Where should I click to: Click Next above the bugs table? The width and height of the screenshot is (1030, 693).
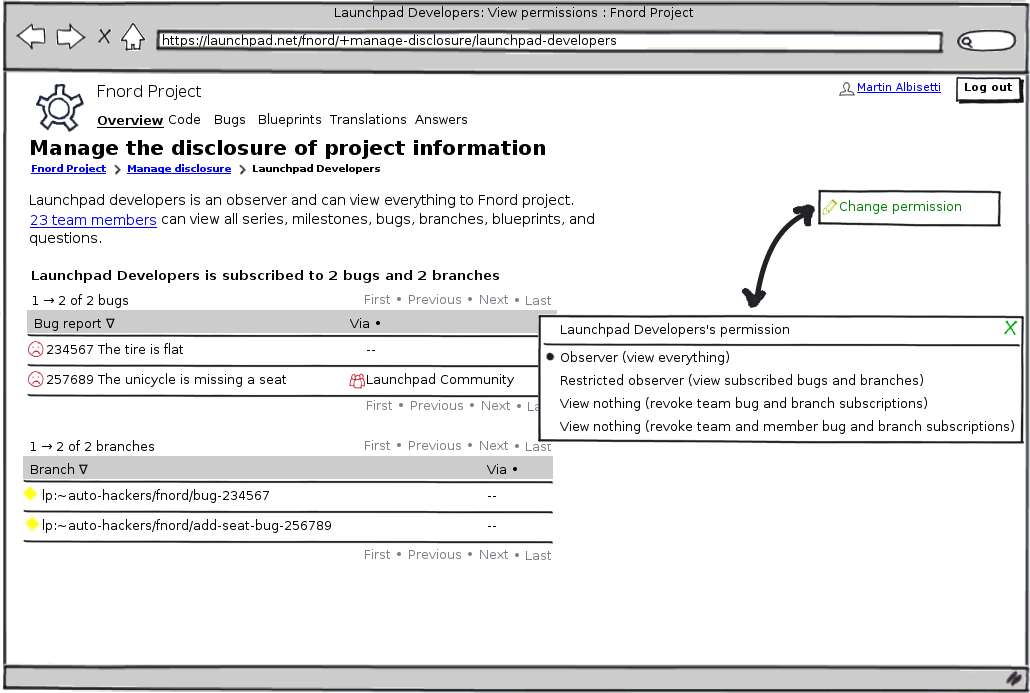click(x=493, y=300)
